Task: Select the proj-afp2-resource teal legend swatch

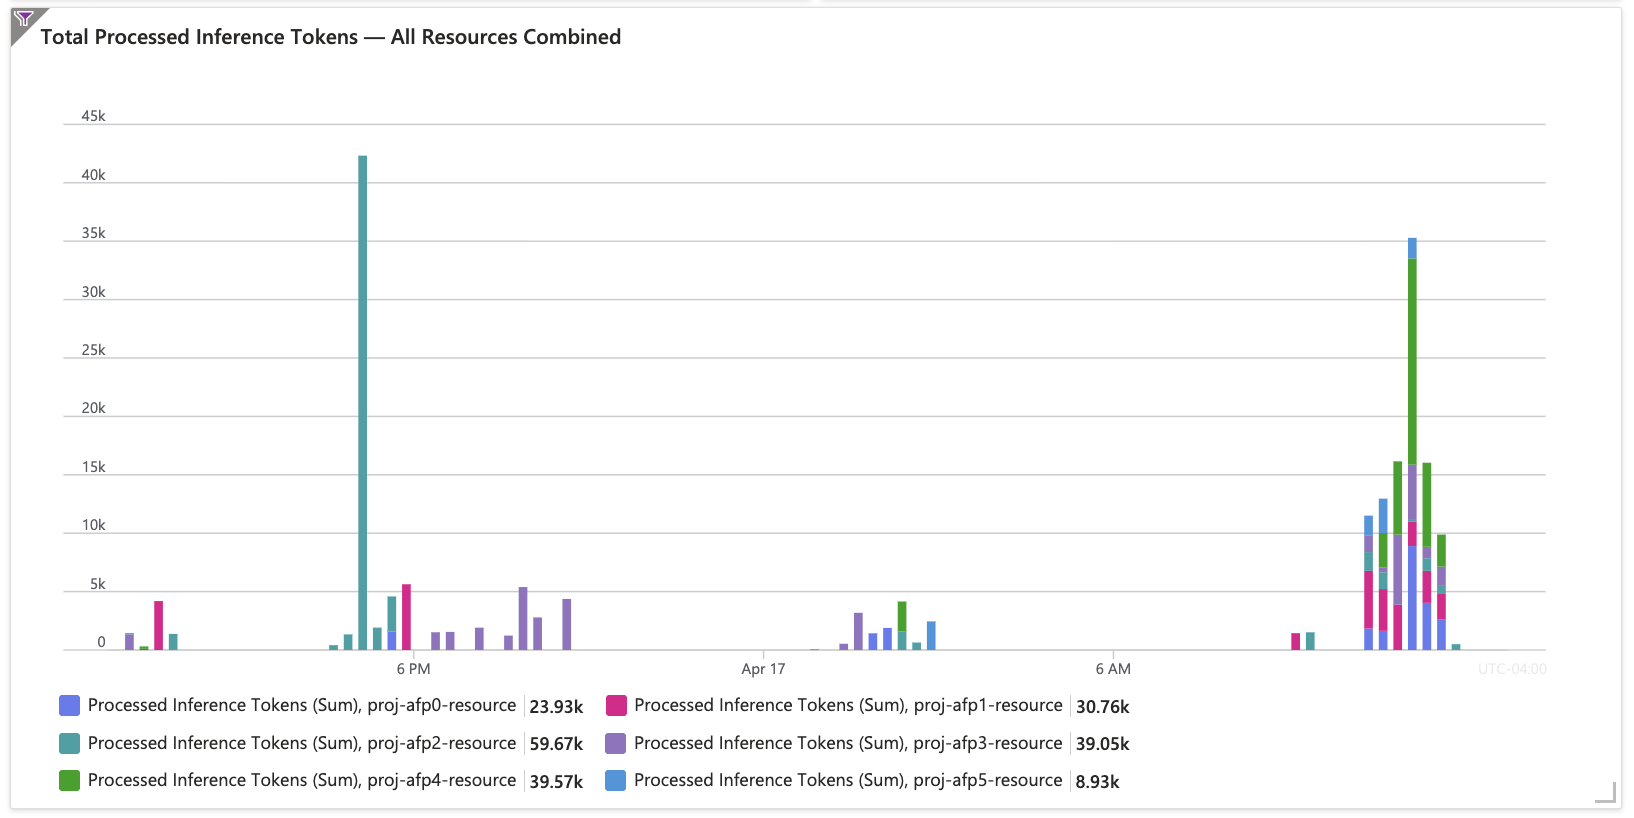Action: click(69, 743)
